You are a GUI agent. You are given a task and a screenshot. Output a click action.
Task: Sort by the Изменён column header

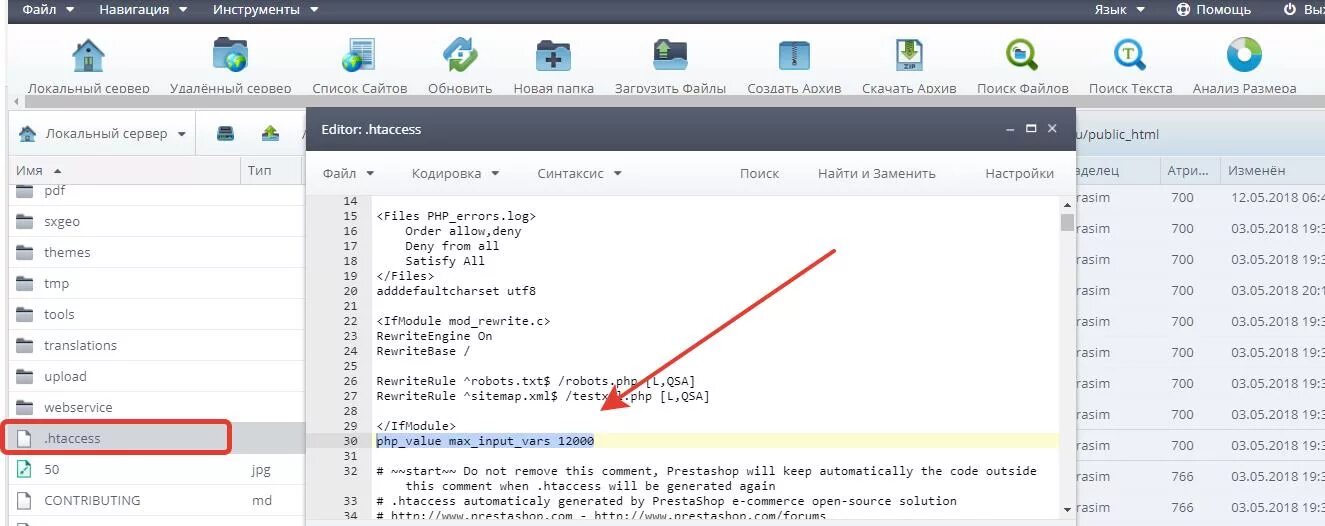pyautogui.click(x=1274, y=171)
